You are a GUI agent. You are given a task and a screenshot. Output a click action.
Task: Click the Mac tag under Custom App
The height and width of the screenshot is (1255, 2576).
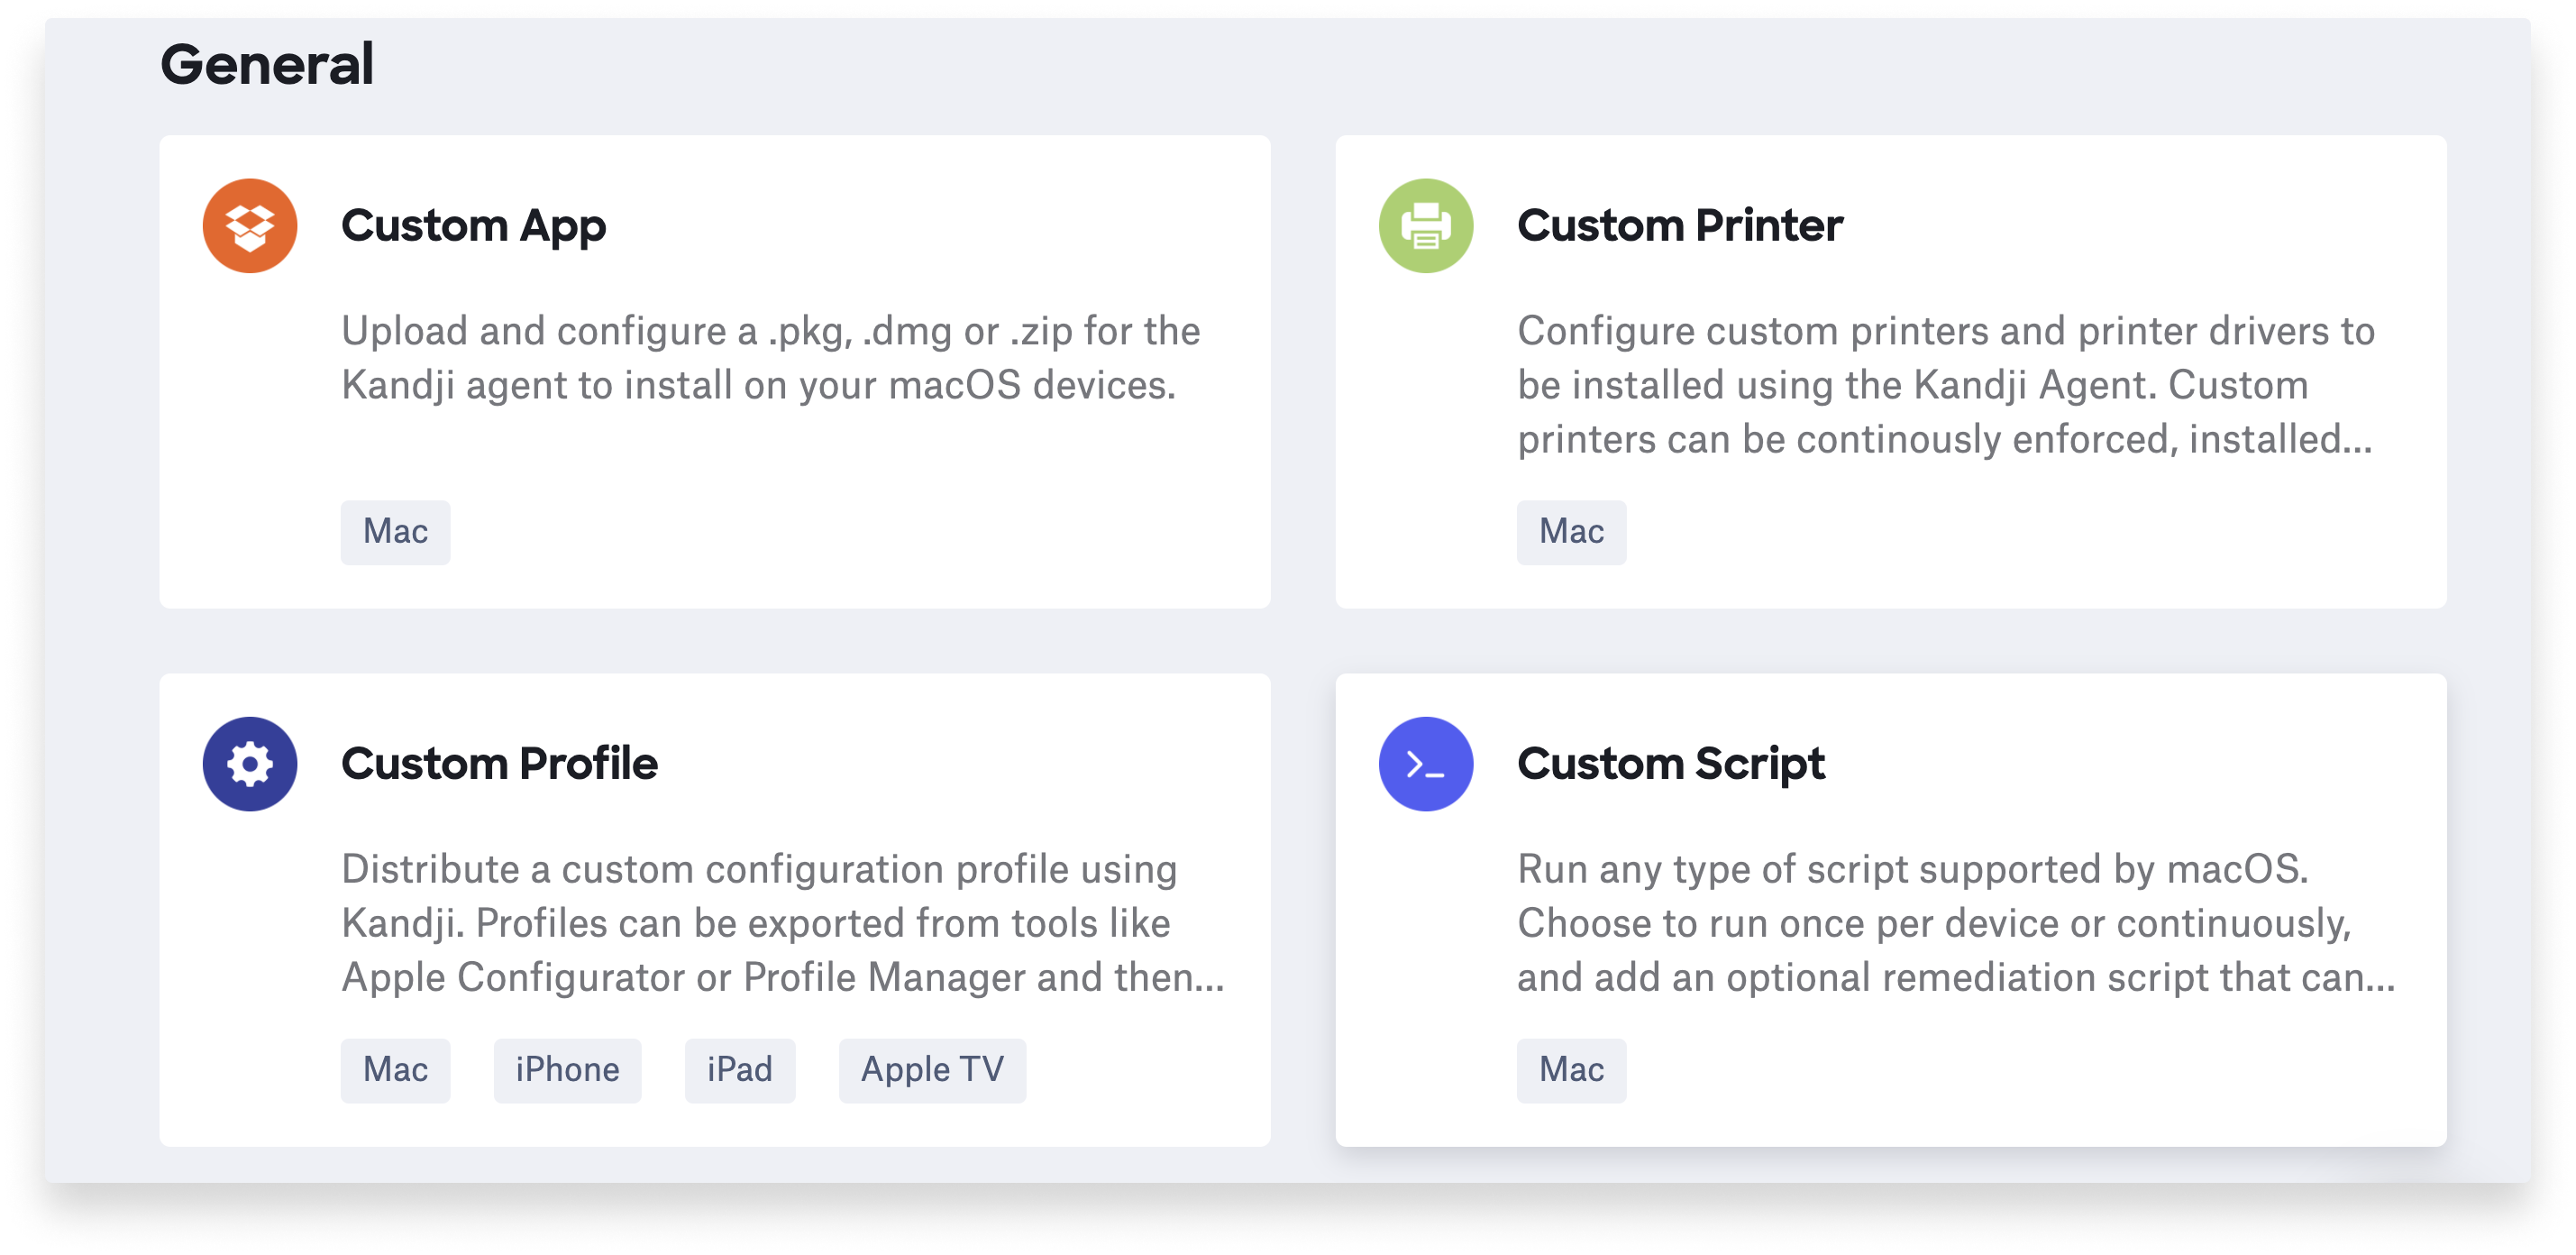[395, 532]
